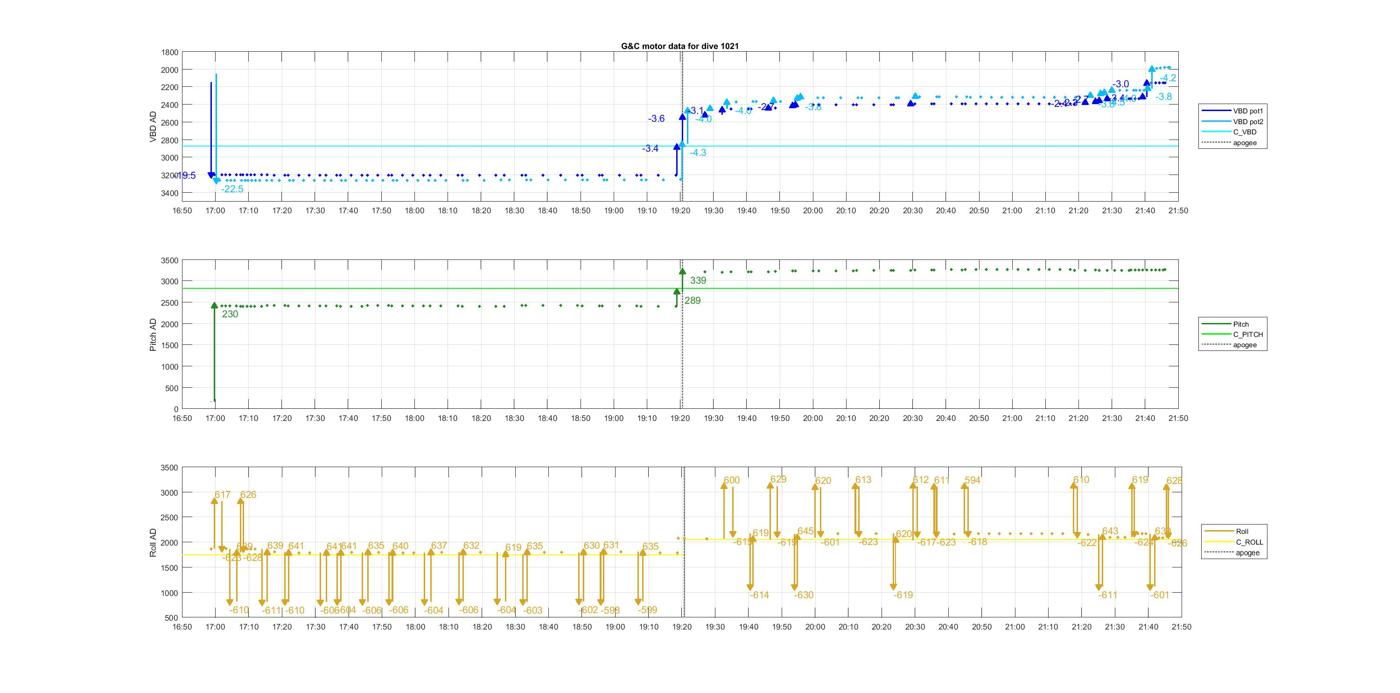
Task: Click the "-630" roll data label
Action: point(804,595)
